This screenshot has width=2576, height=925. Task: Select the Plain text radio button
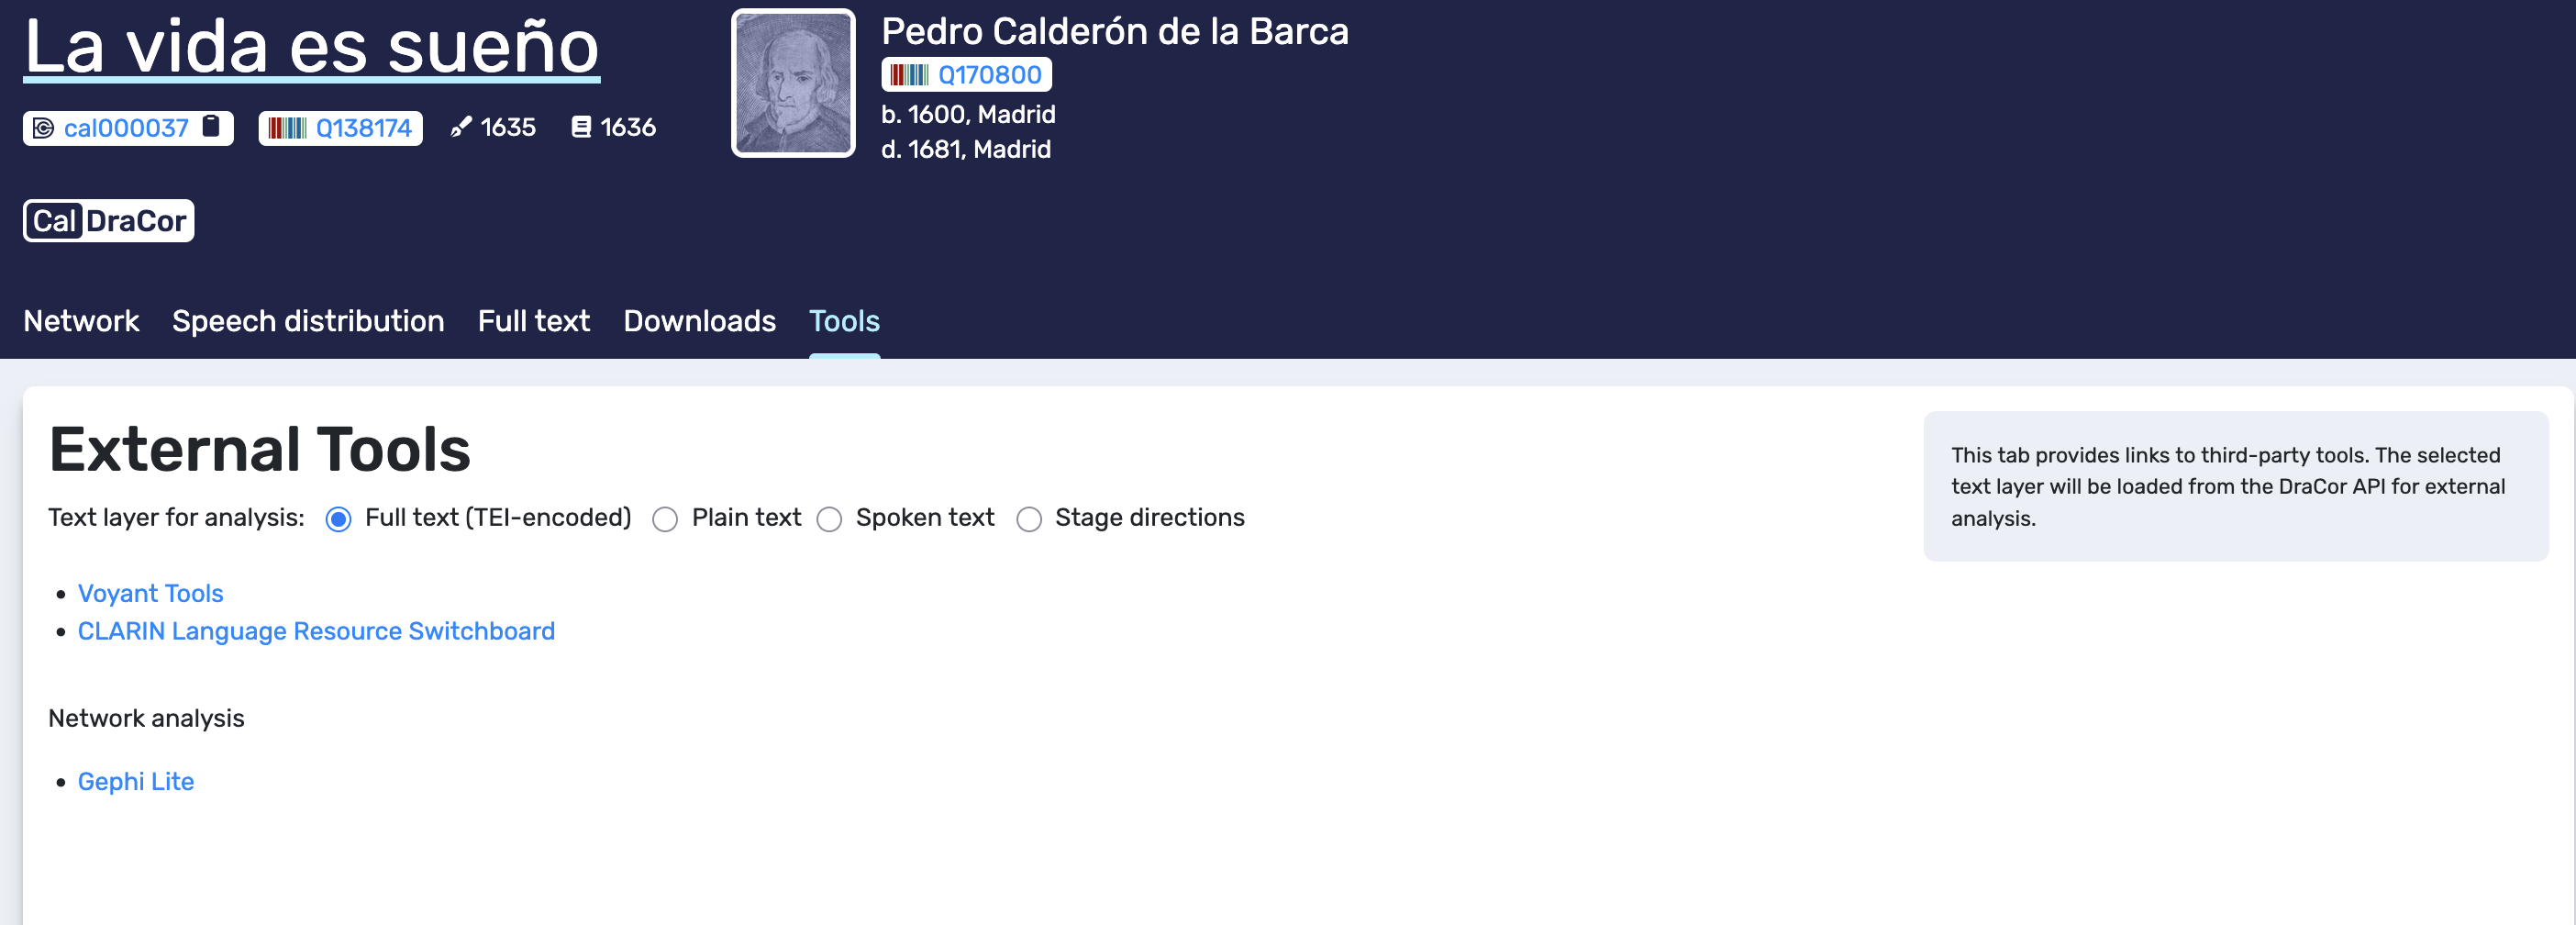[665, 519]
